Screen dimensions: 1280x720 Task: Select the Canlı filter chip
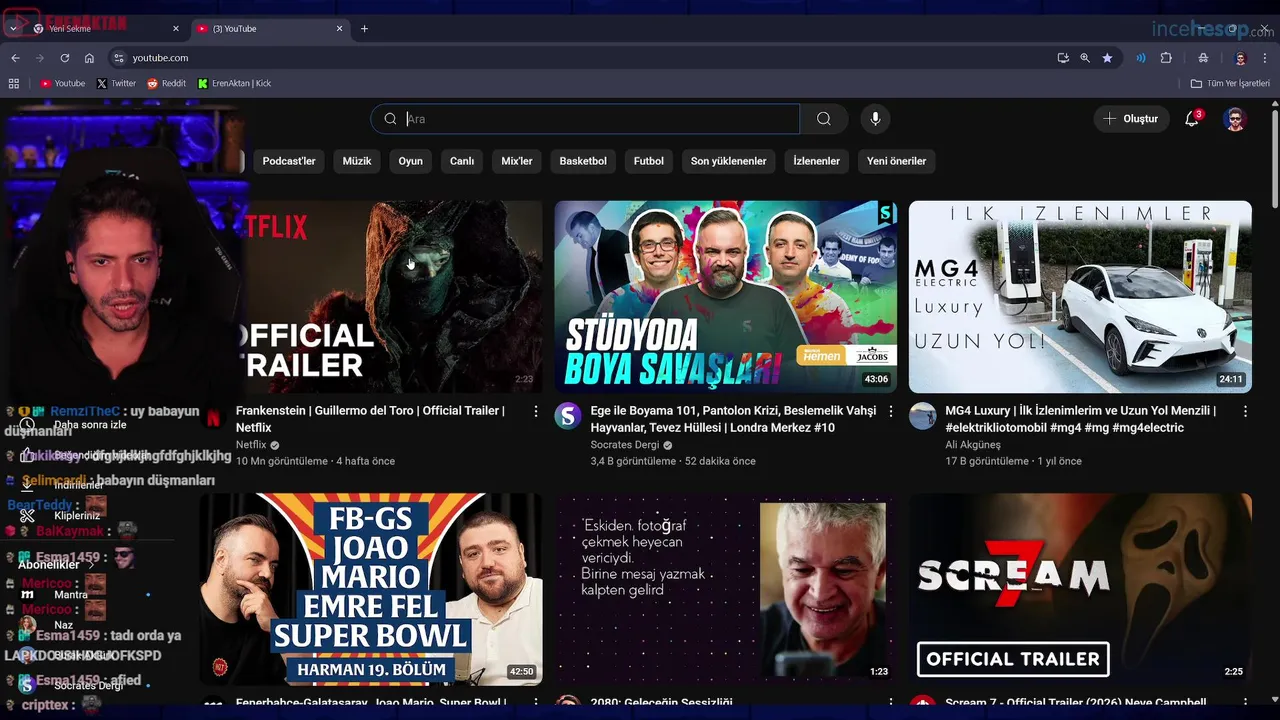pos(462,161)
